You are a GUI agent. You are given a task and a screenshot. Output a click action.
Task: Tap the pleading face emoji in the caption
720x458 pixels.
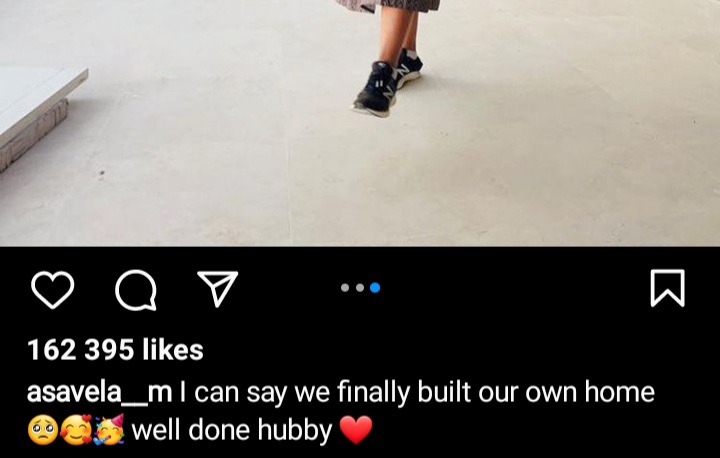pos(43,430)
